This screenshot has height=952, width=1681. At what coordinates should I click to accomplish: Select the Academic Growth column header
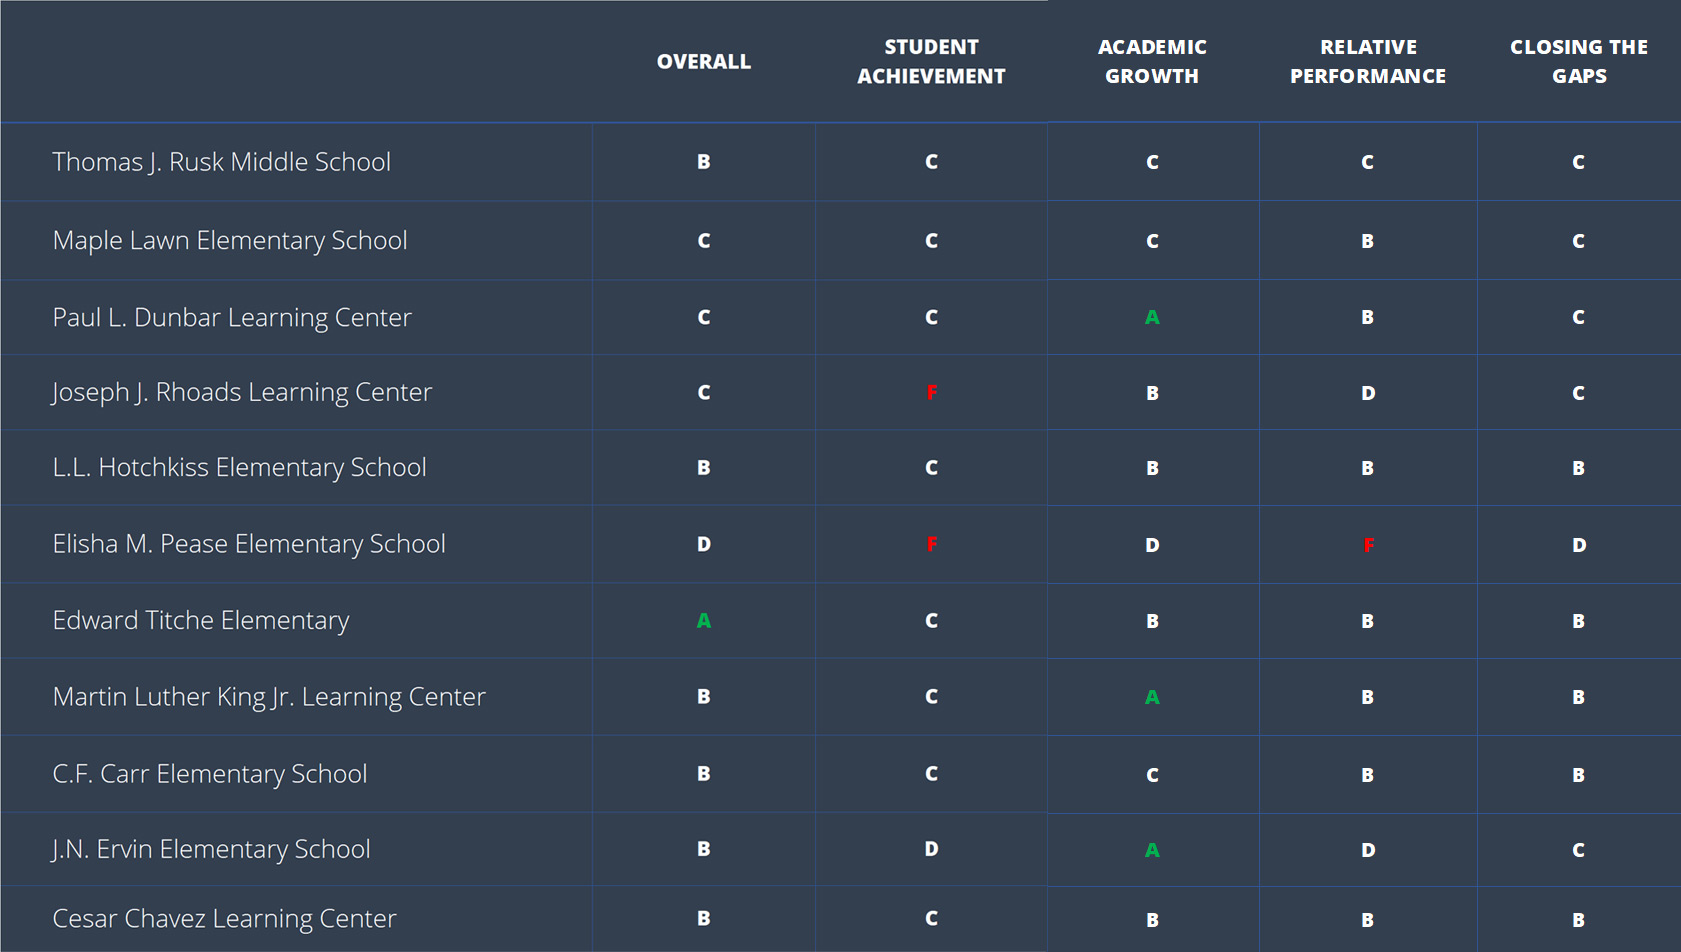1152,62
